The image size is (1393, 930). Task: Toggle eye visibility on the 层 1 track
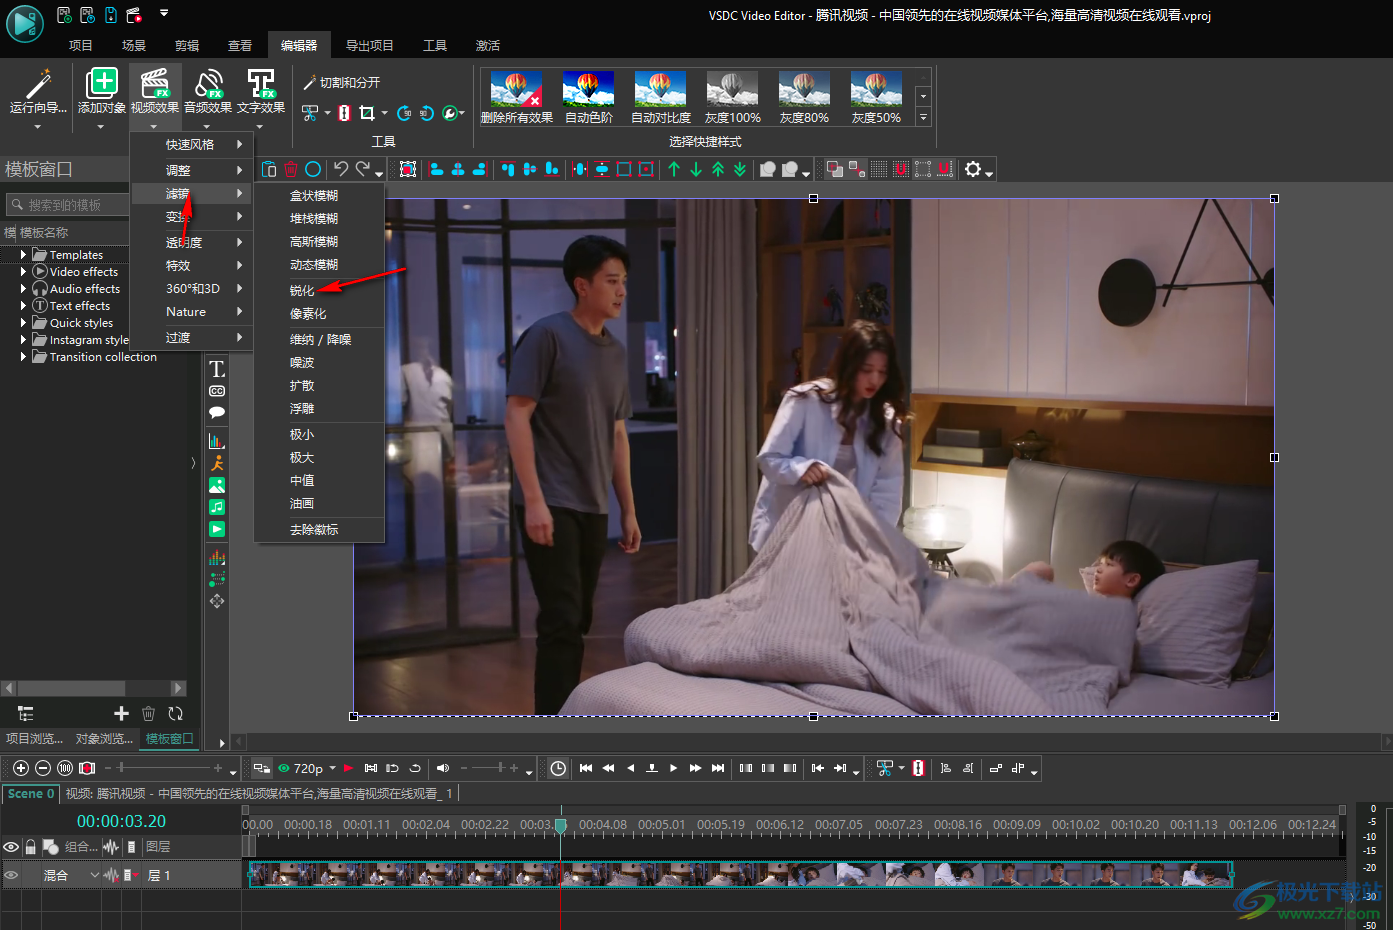11,875
